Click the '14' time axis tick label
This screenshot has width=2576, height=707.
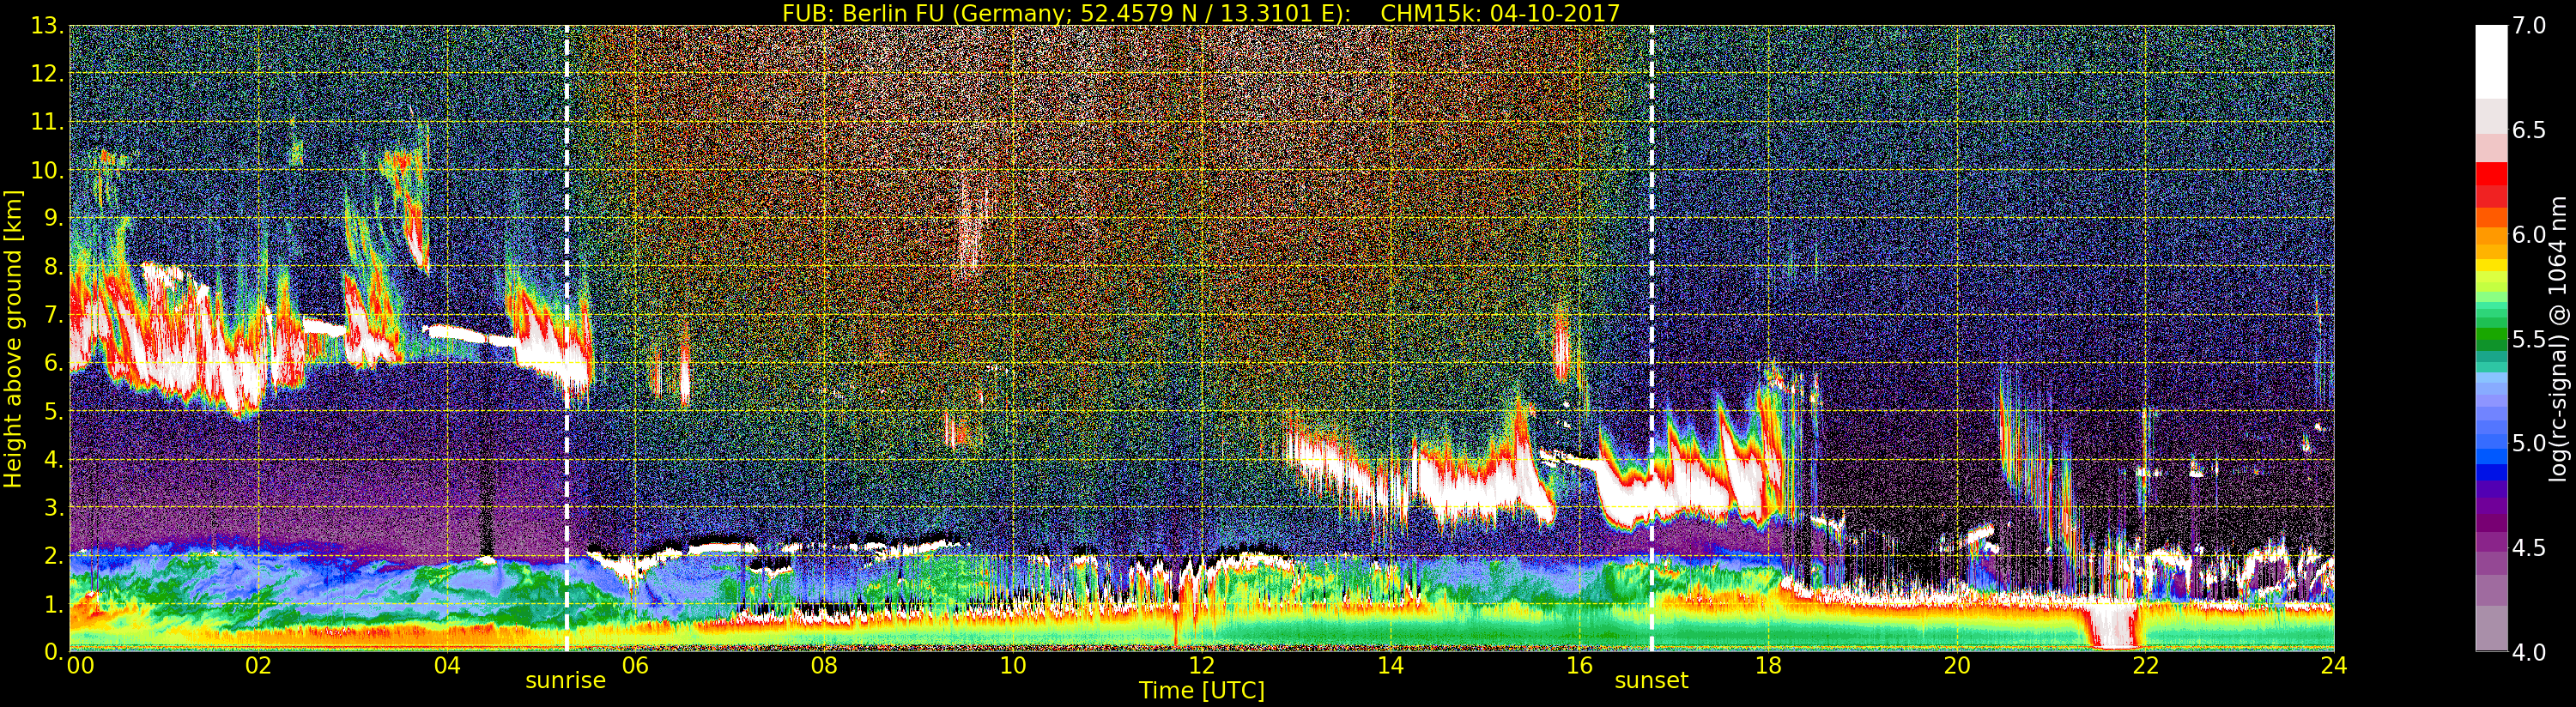coord(1391,665)
